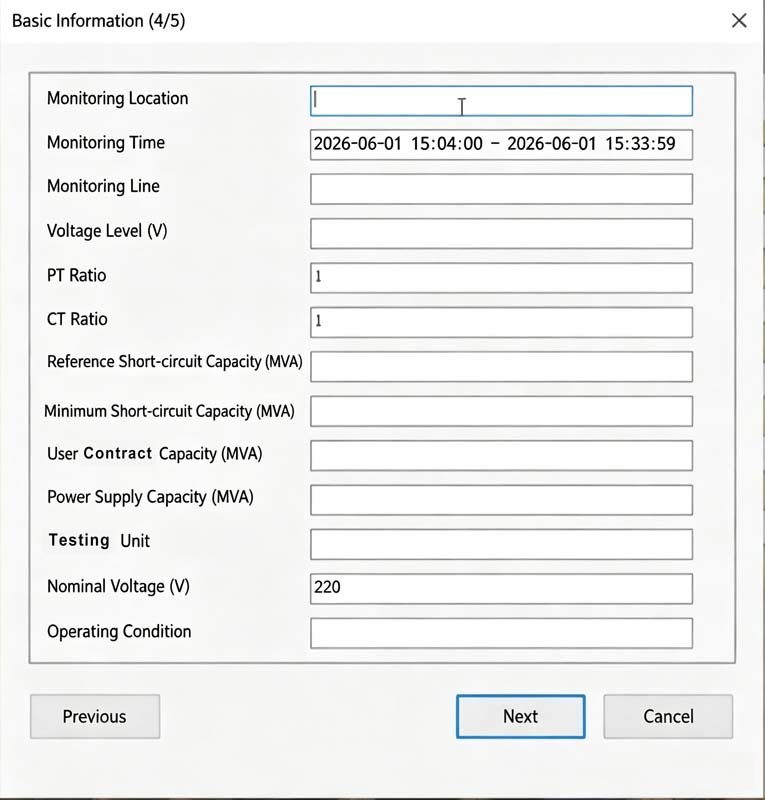
Task: Select the Nominal Voltage (V) field
Action: click(x=501, y=589)
